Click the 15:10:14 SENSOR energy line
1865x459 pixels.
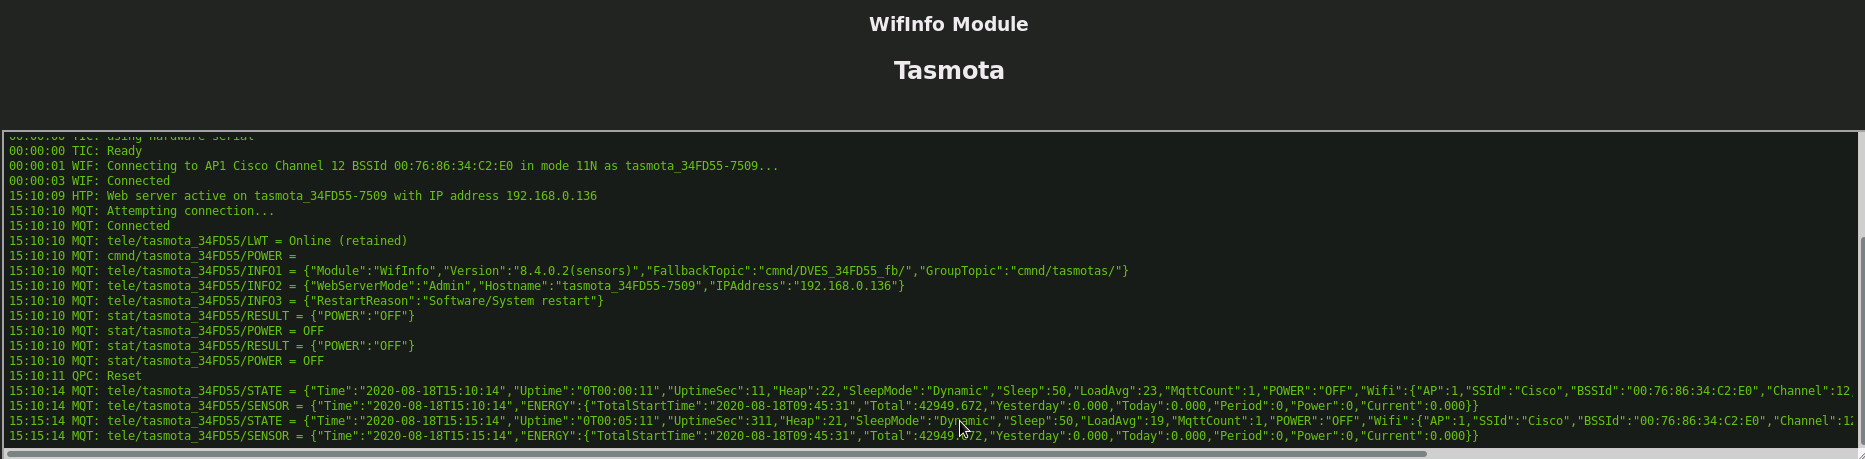(x=744, y=406)
